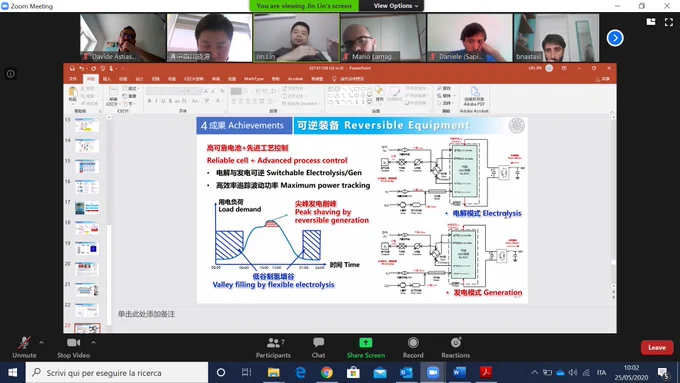Screen dimensions: 680x383
Task: Open Zoom Reactions
Action: pyautogui.click(x=455, y=348)
